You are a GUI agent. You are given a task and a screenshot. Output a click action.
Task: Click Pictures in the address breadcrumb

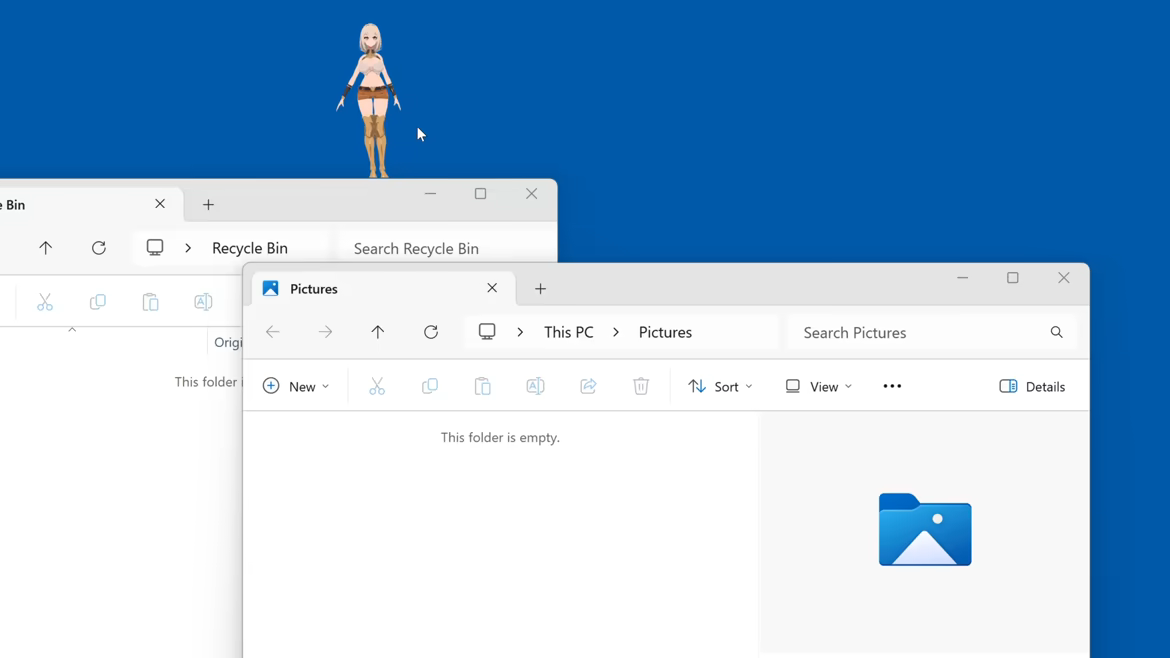pyautogui.click(x=665, y=332)
